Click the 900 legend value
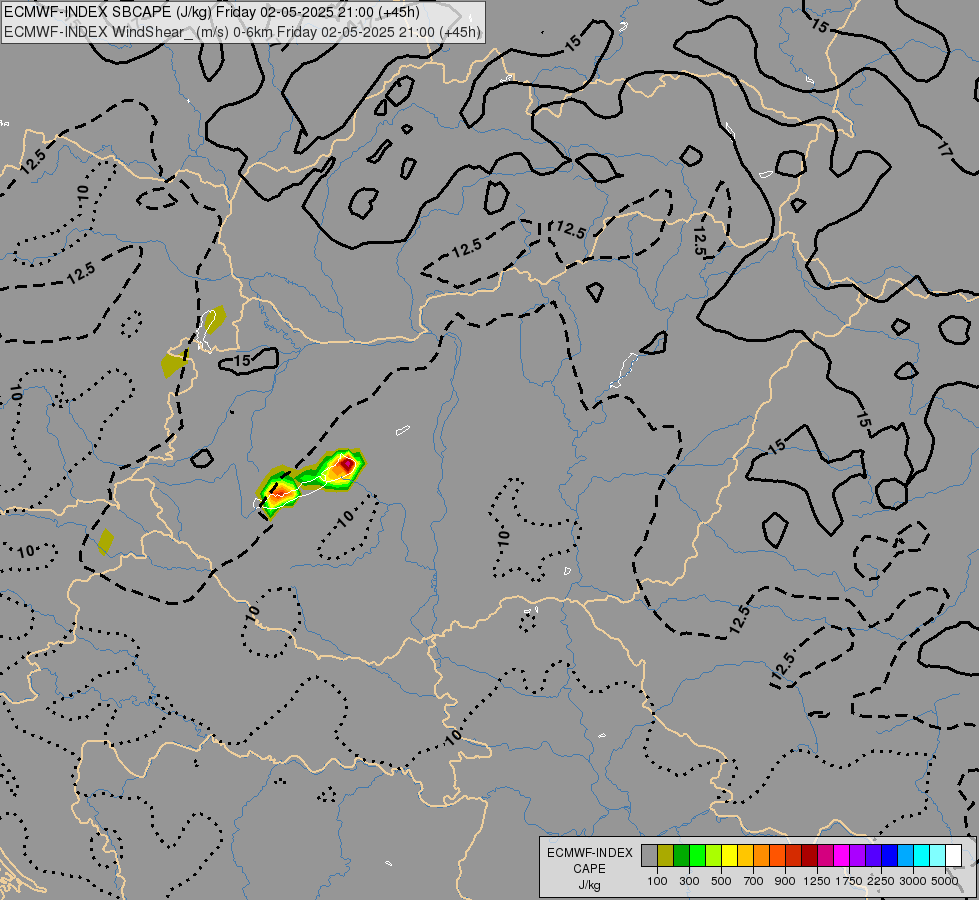The width and height of the screenshot is (979, 900). pos(785,881)
